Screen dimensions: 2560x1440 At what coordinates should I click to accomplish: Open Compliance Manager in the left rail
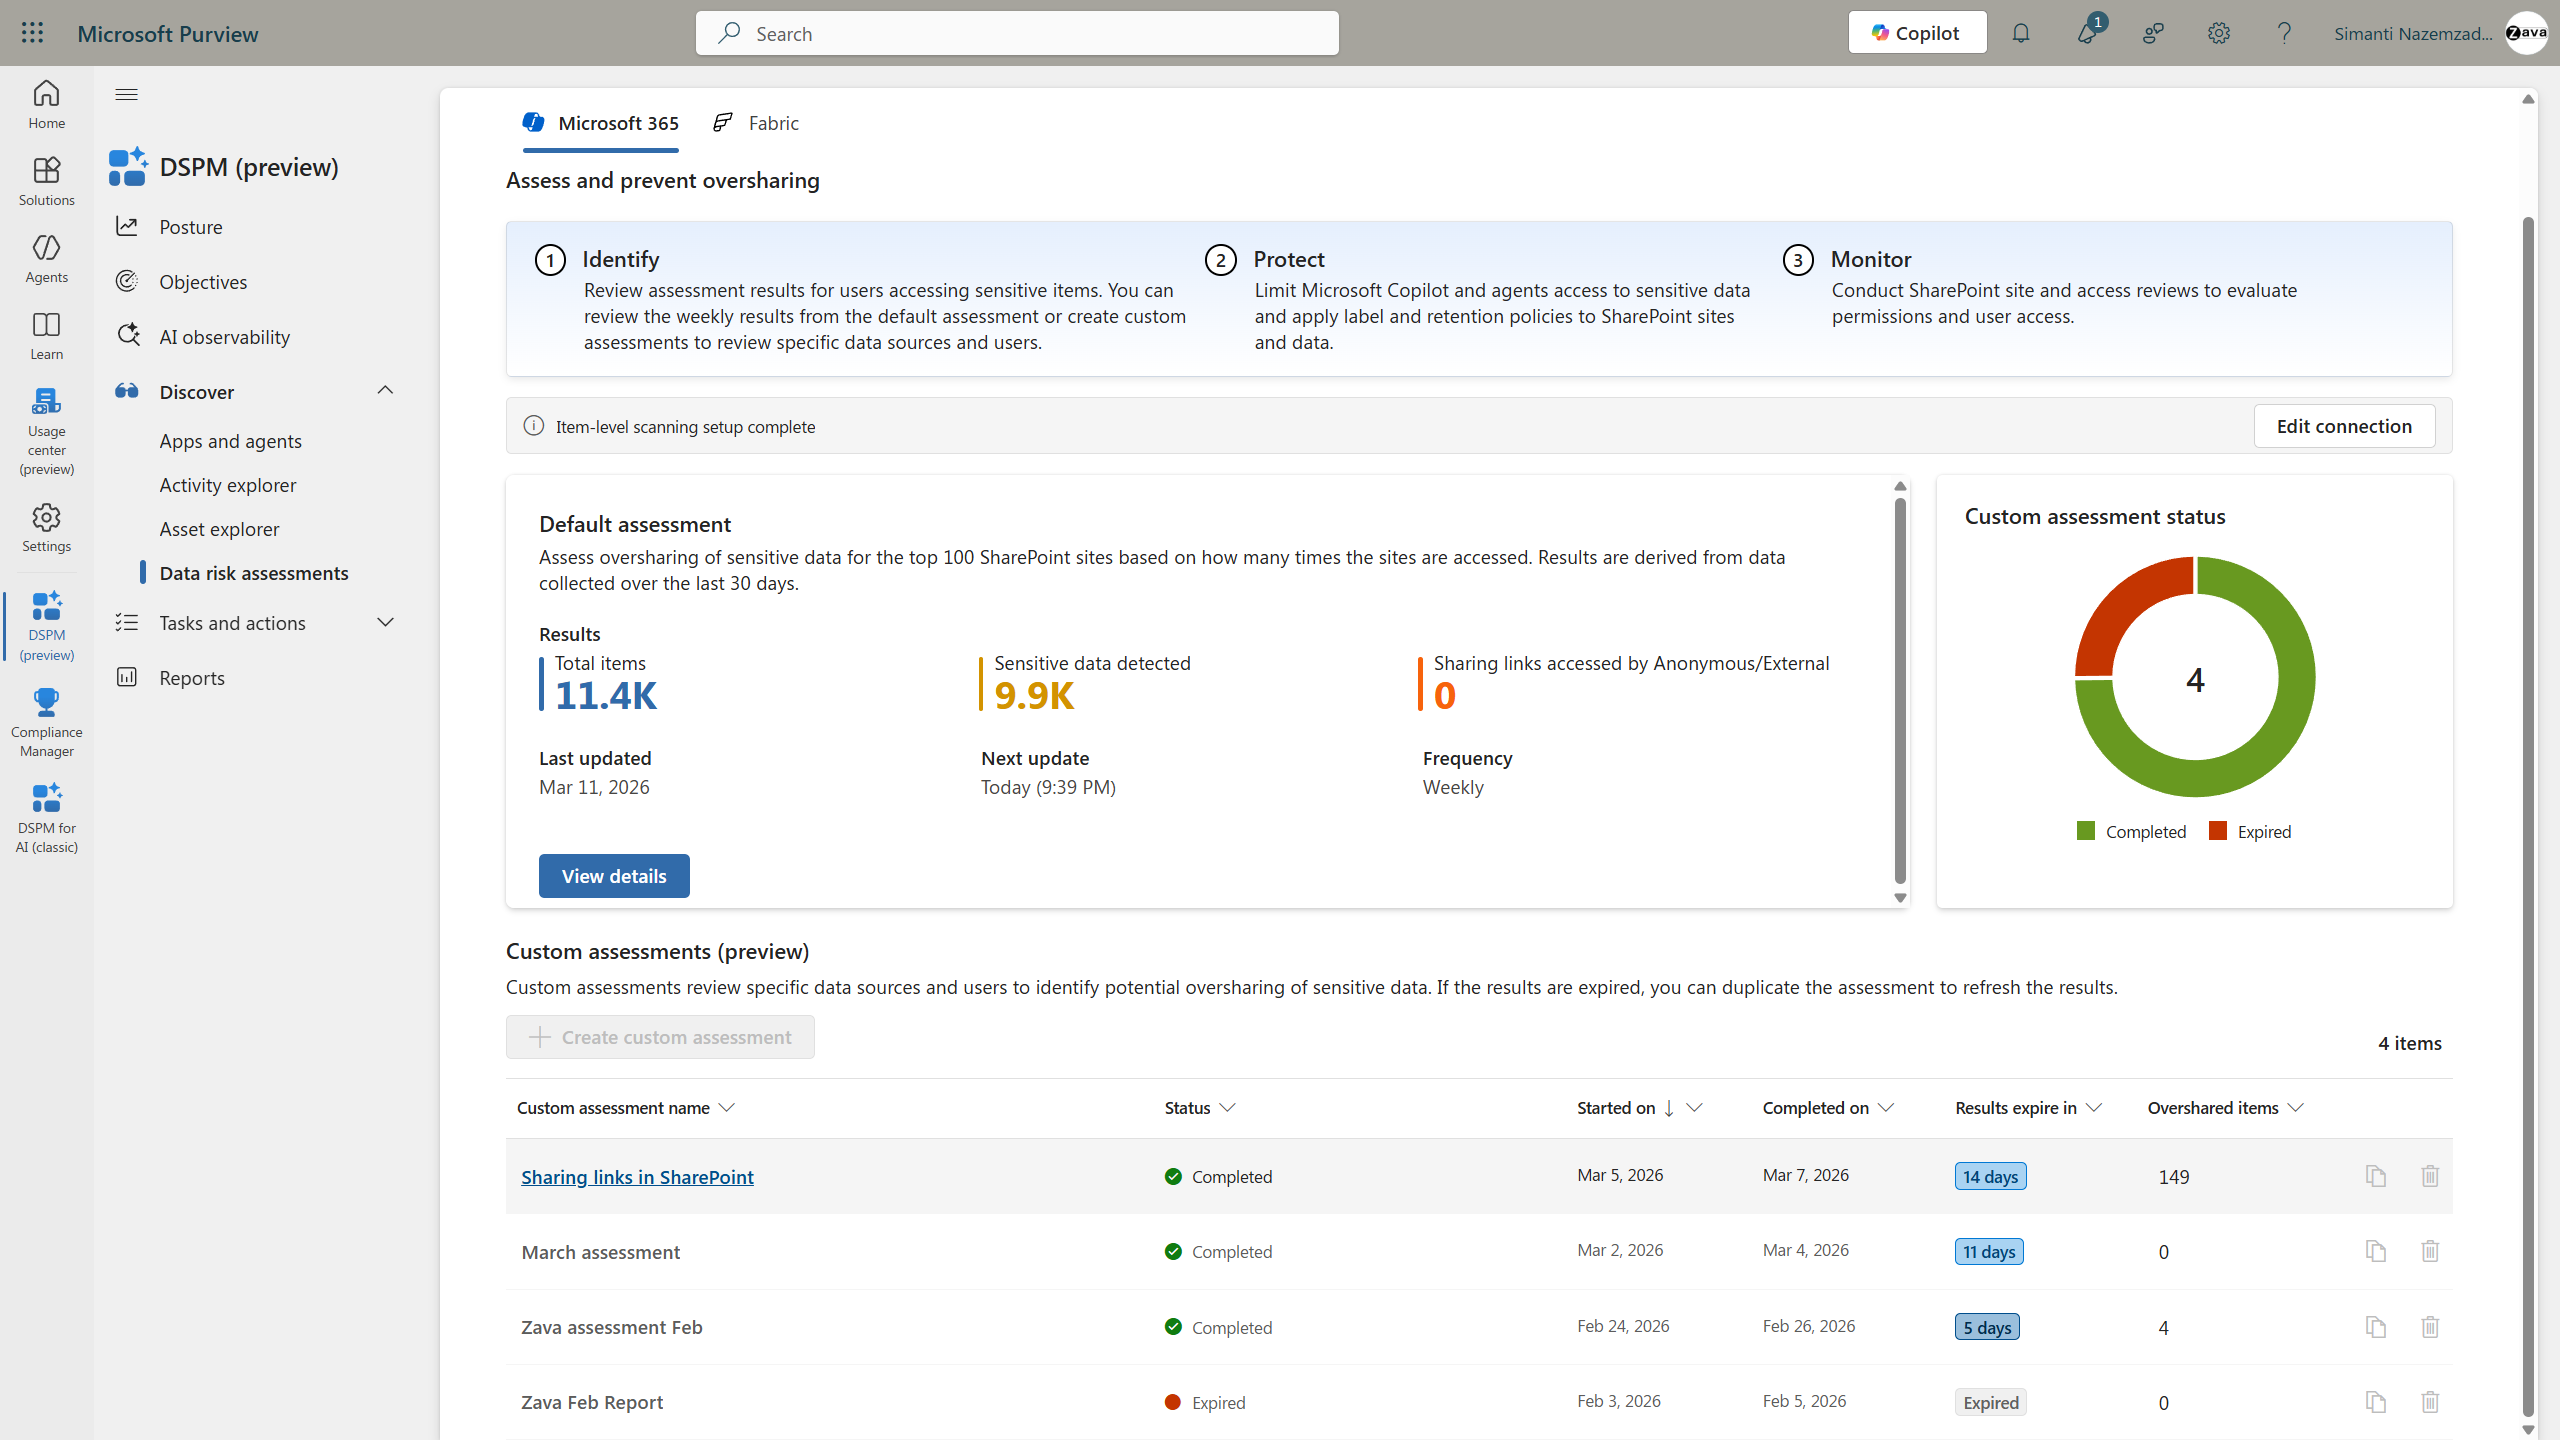point(46,722)
